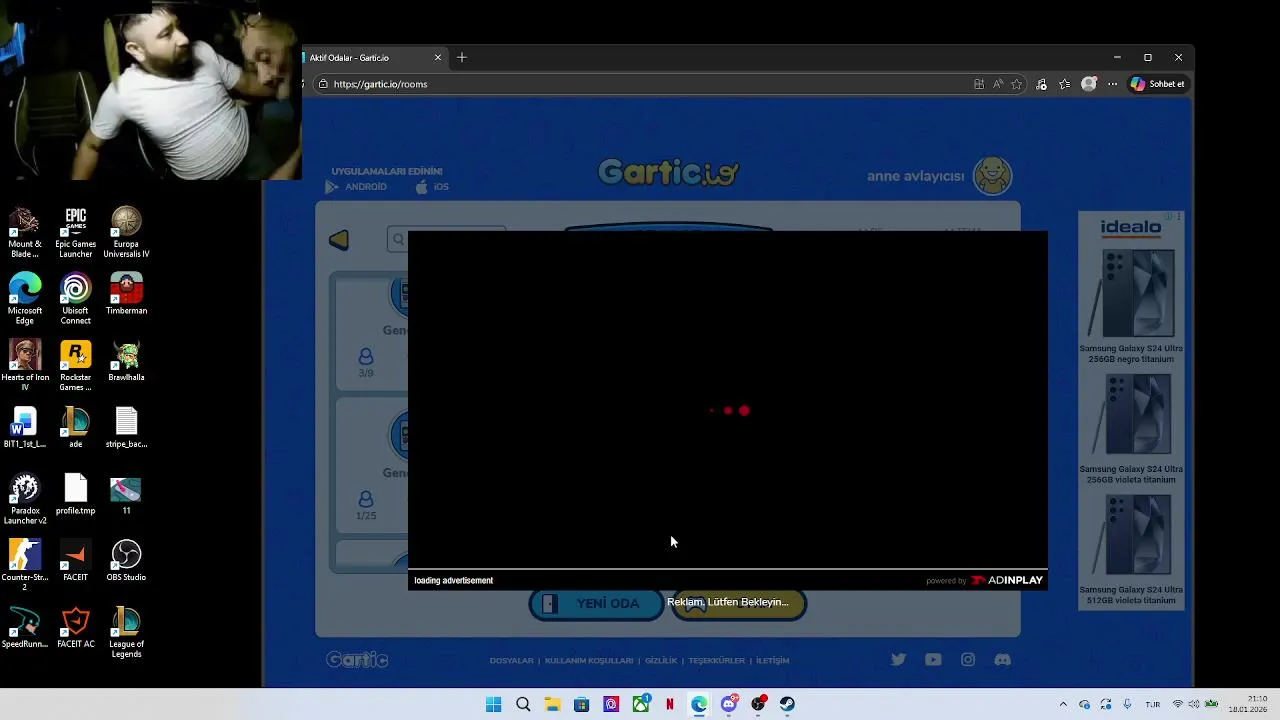Click the Reklam, Lütfen Bekleyin button
The image size is (1280, 720).
coord(739,604)
